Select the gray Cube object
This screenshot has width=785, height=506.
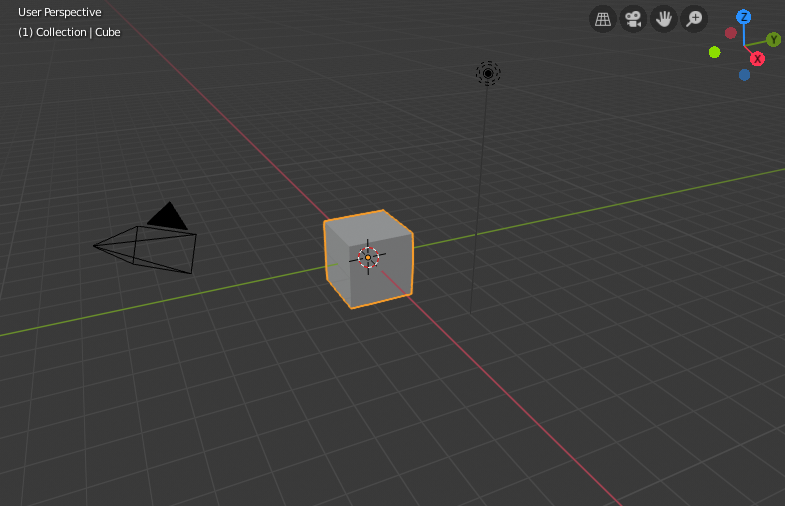click(368, 259)
